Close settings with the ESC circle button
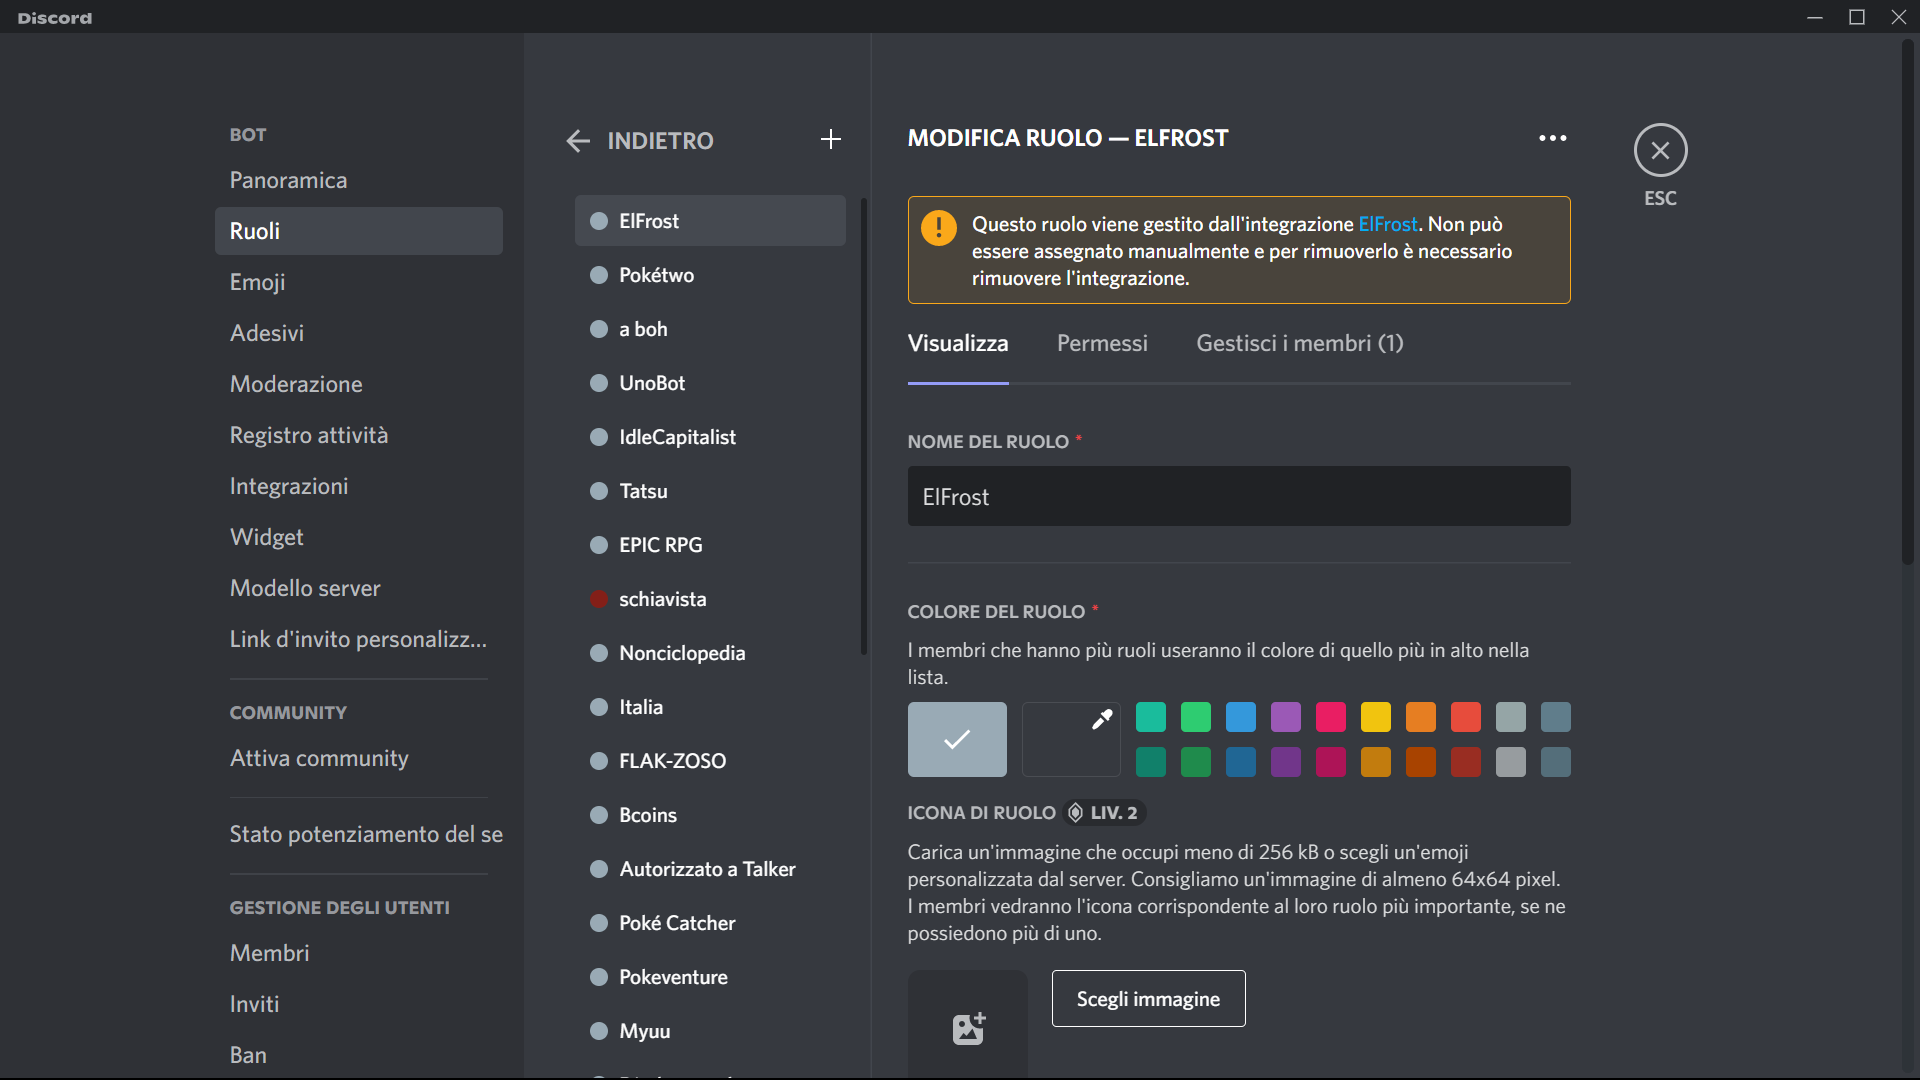The width and height of the screenshot is (1920, 1080). [x=1660, y=151]
